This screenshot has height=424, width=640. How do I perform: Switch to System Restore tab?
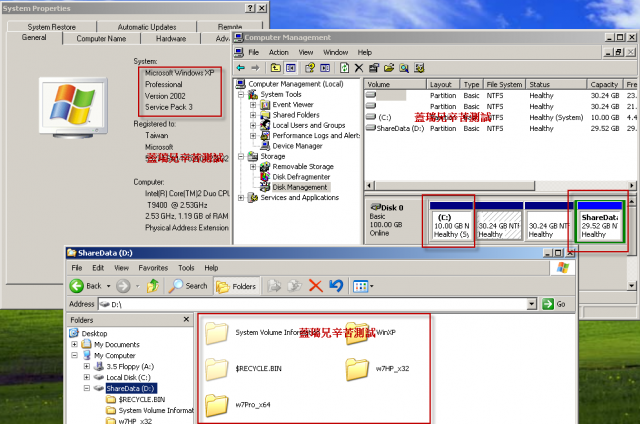(52, 27)
